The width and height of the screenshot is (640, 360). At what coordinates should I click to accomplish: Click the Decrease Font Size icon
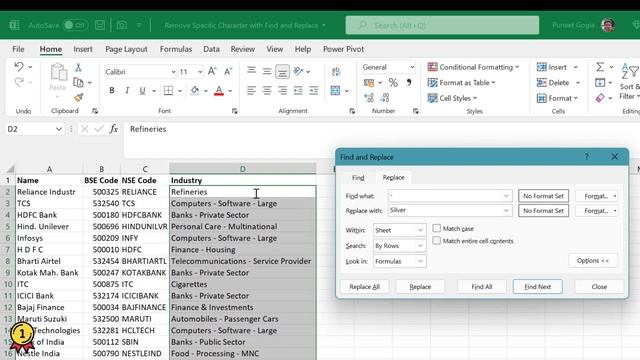(228, 72)
